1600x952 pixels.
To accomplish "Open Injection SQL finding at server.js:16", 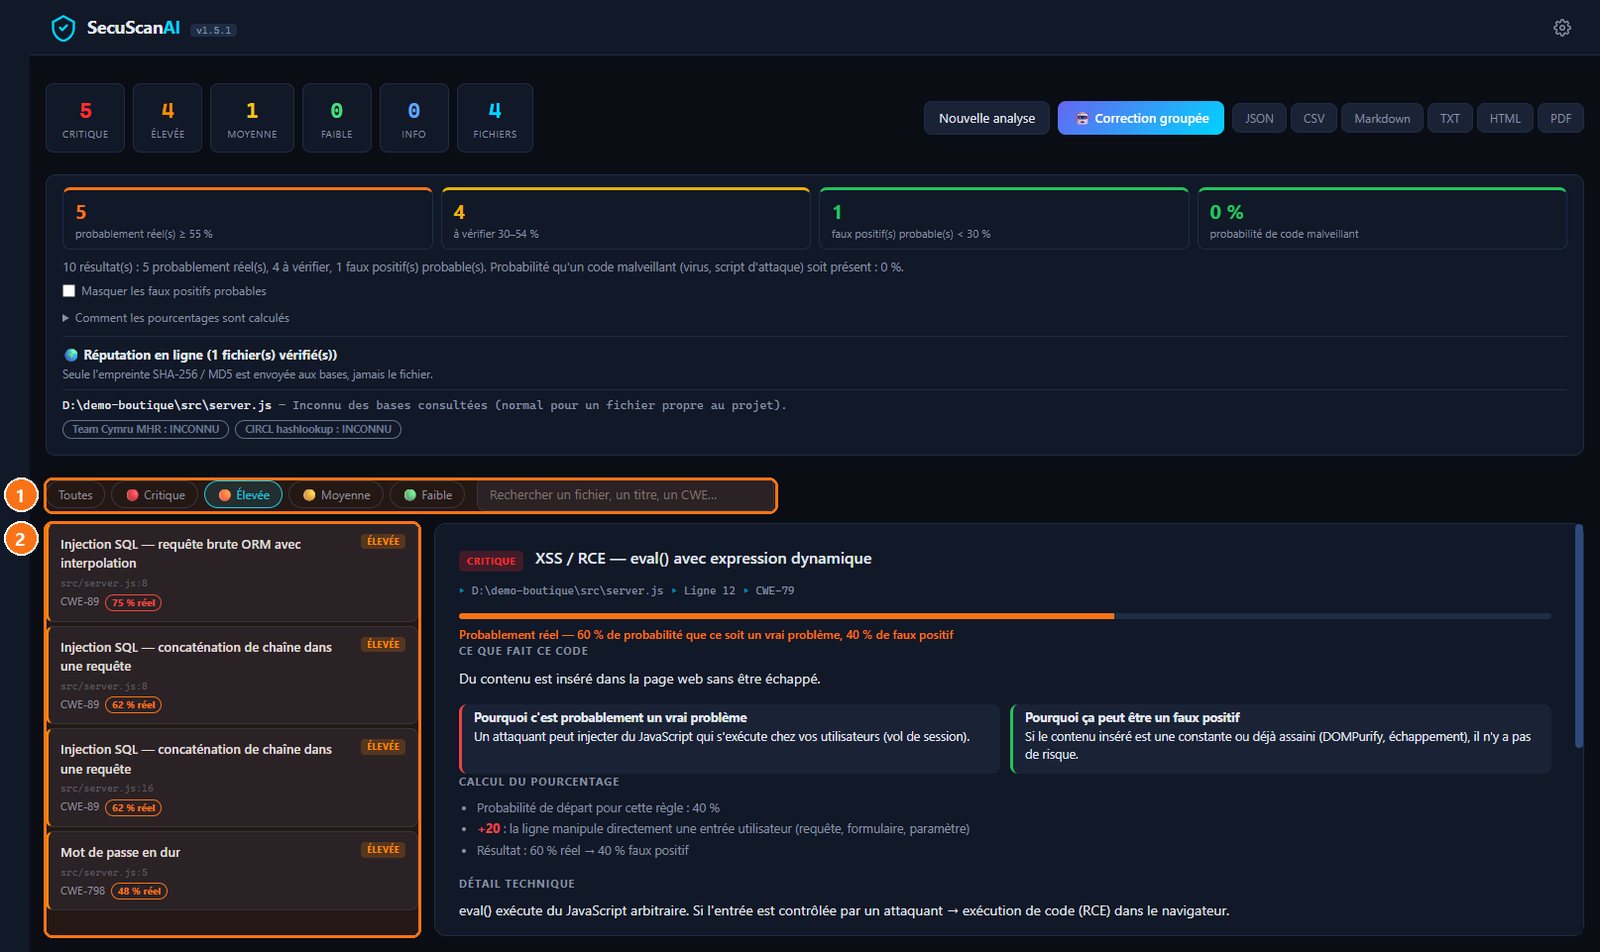I will click(232, 778).
